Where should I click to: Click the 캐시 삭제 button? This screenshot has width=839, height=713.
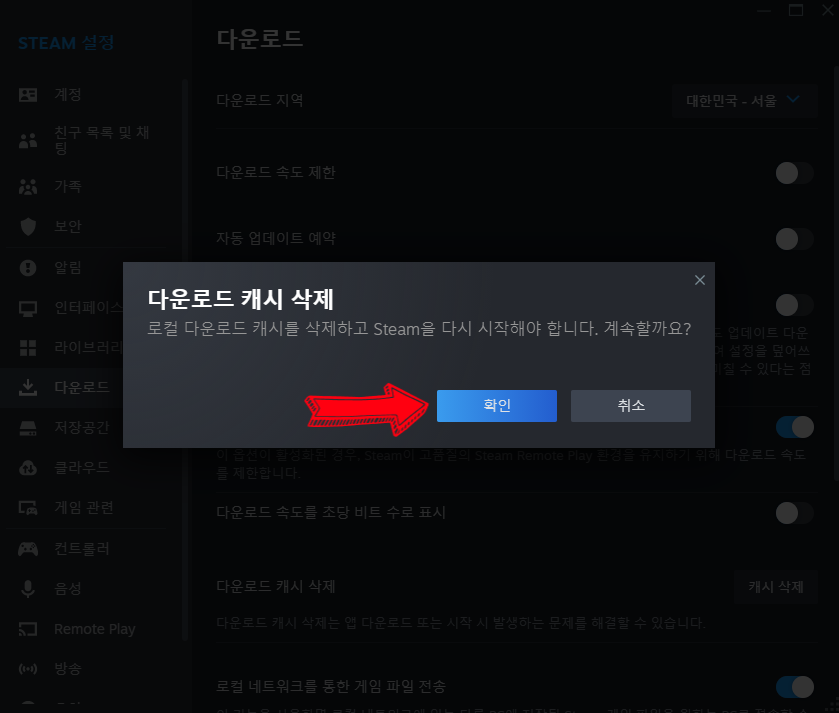775,587
